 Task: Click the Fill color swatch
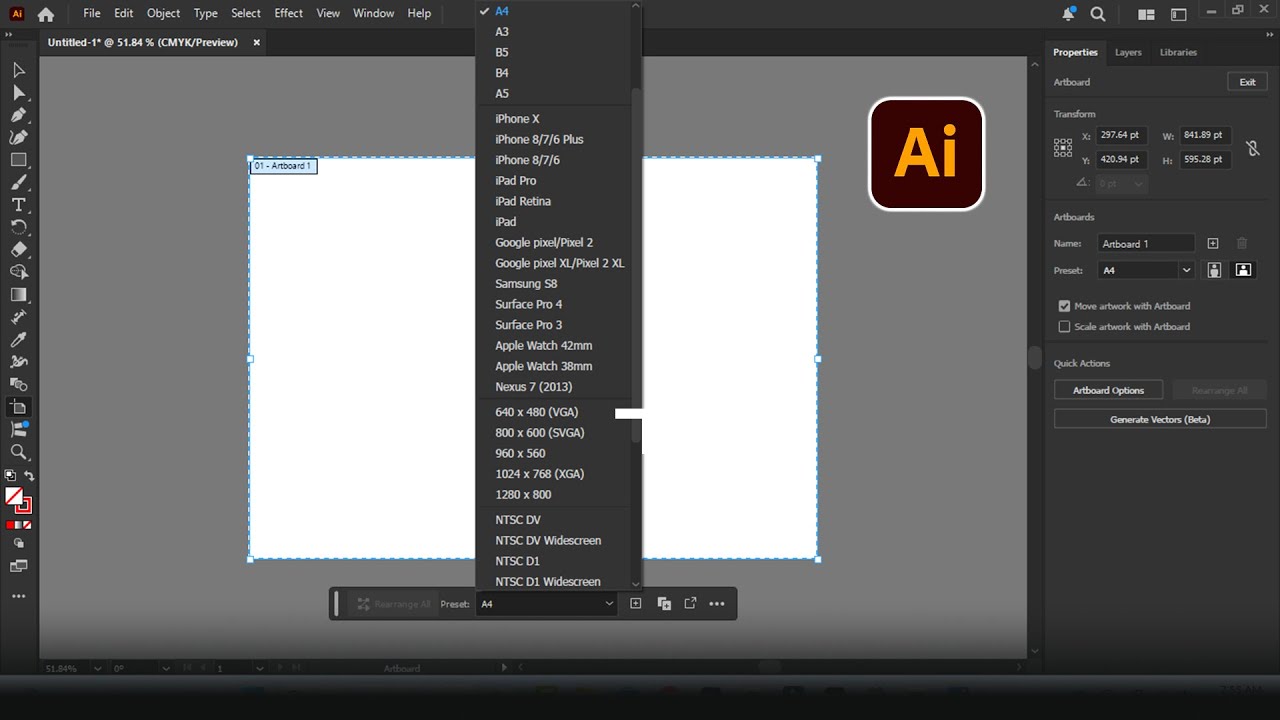pos(14,496)
